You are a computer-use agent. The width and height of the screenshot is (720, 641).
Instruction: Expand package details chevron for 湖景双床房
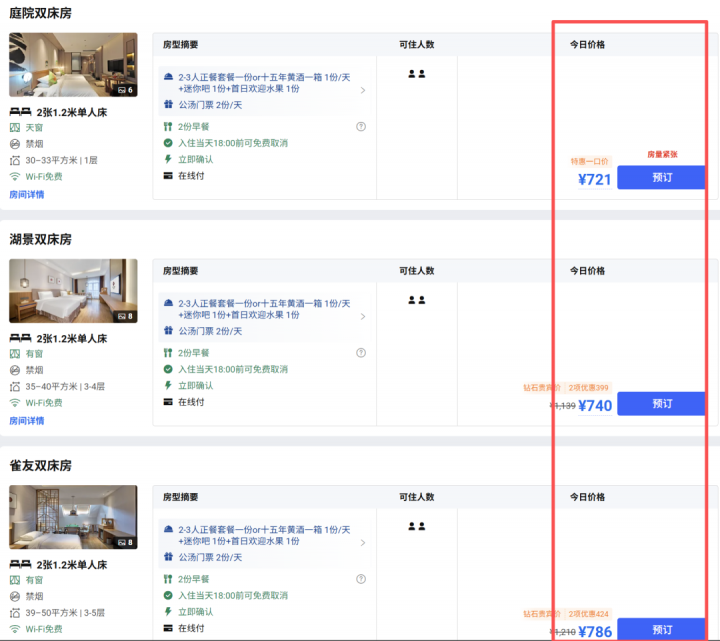(362, 316)
